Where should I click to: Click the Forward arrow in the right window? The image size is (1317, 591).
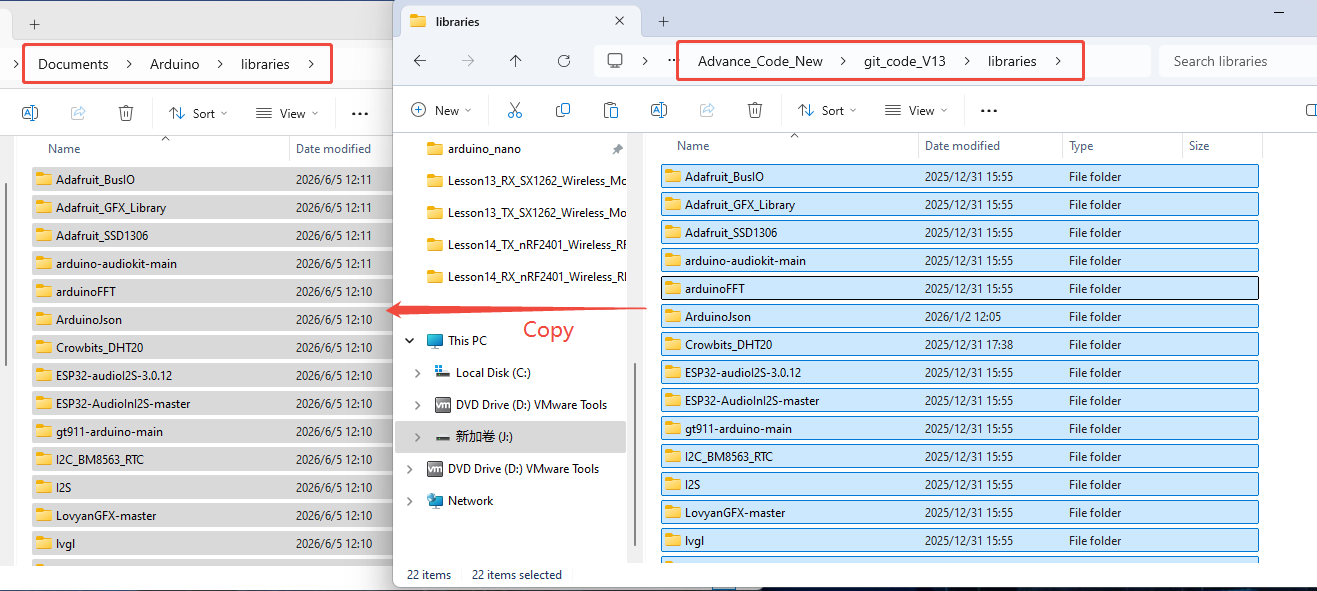tap(468, 61)
